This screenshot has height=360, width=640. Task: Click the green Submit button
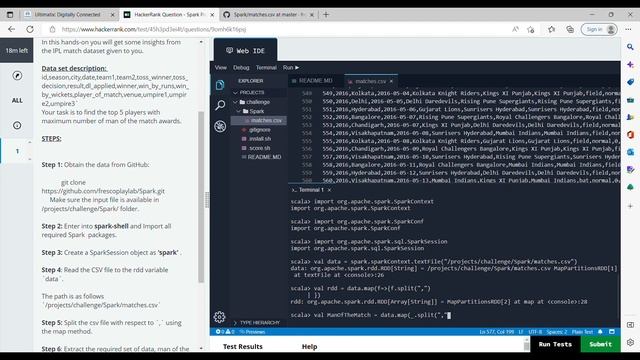[x=600, y=344]
